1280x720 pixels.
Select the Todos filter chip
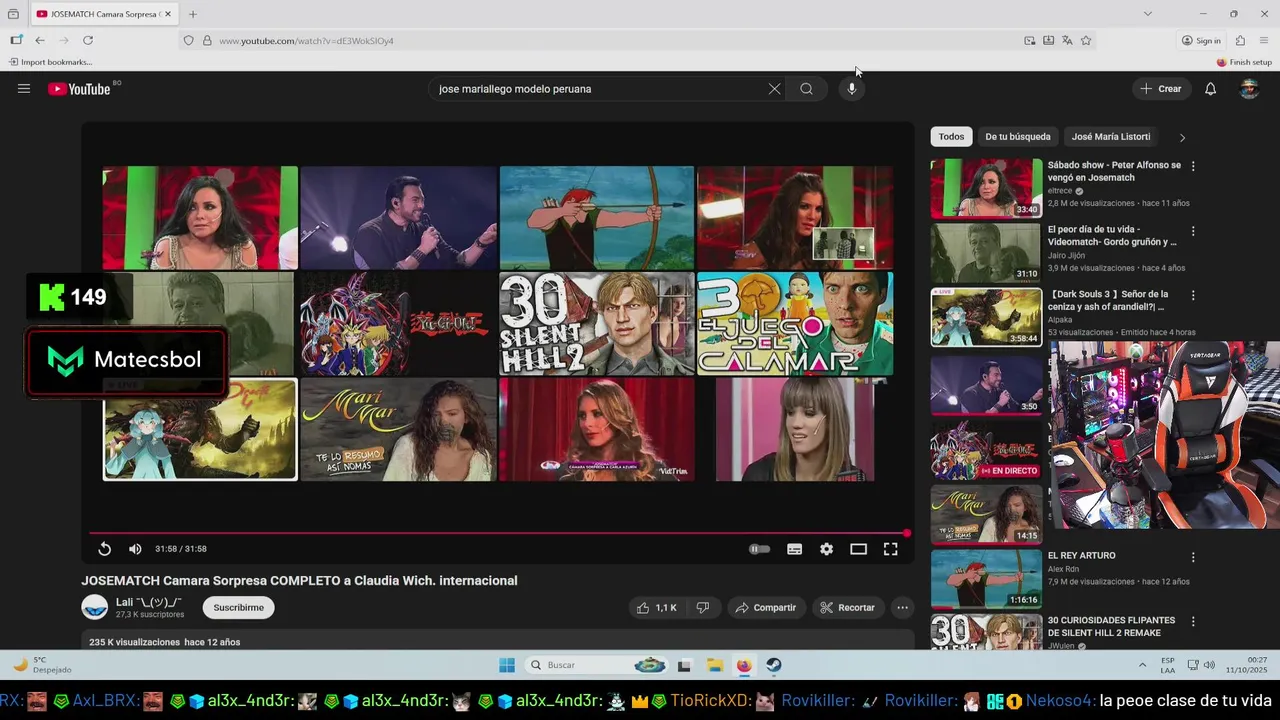[x=952, y=137]
